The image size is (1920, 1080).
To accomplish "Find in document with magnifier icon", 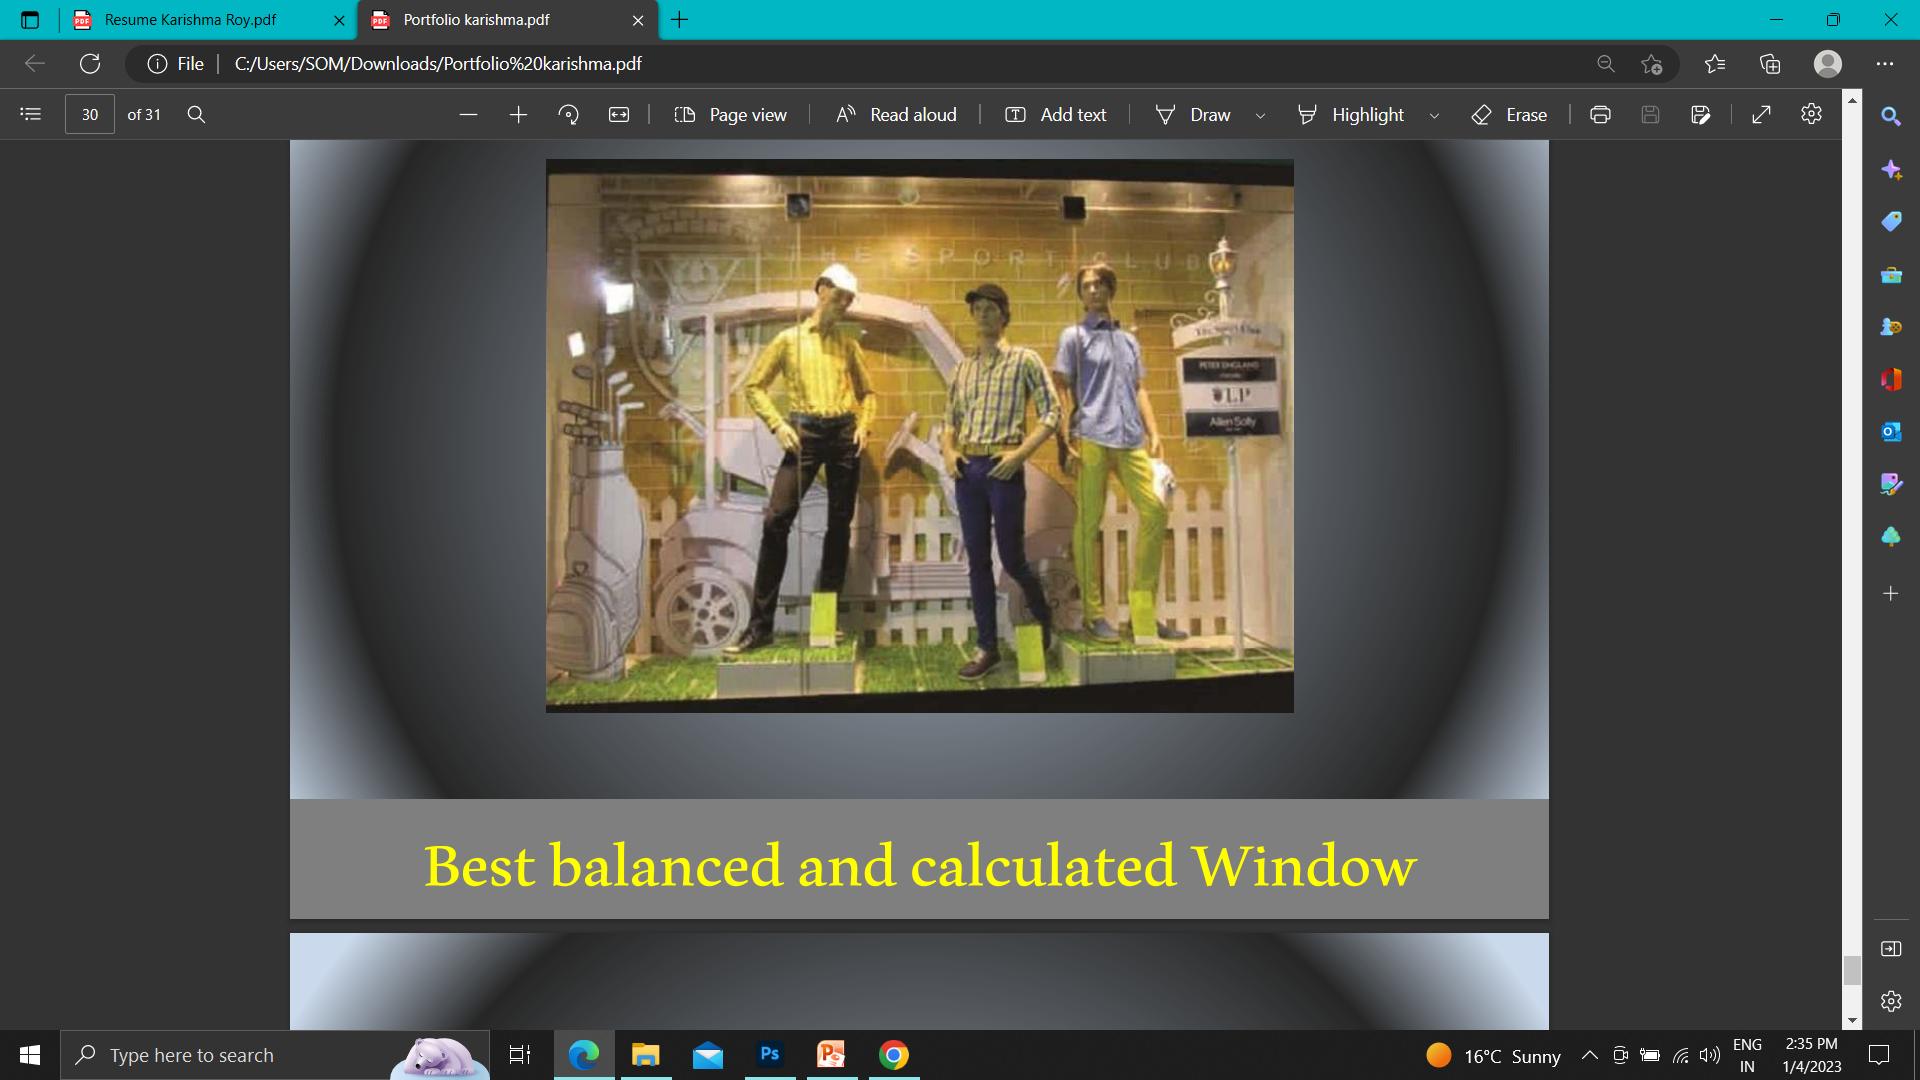I will 196,115.
